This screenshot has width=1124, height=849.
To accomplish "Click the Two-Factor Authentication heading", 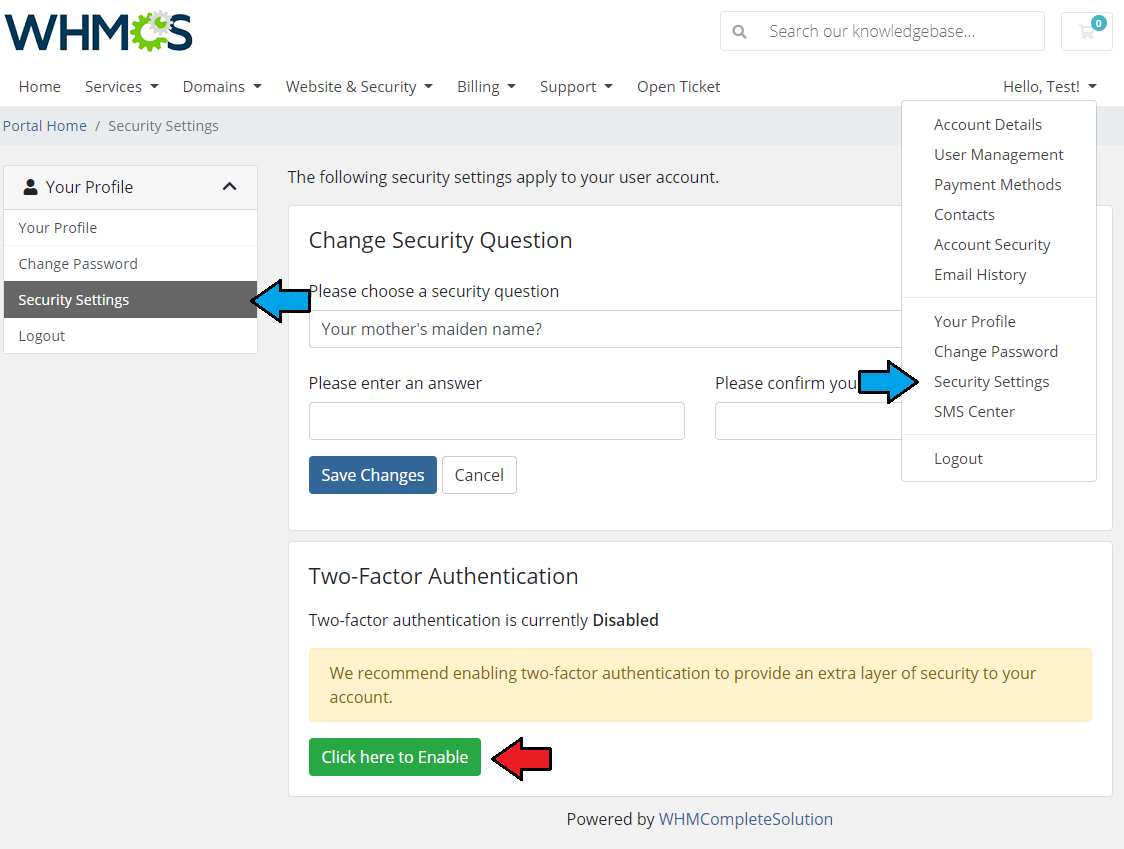I will tap(443, 577).
